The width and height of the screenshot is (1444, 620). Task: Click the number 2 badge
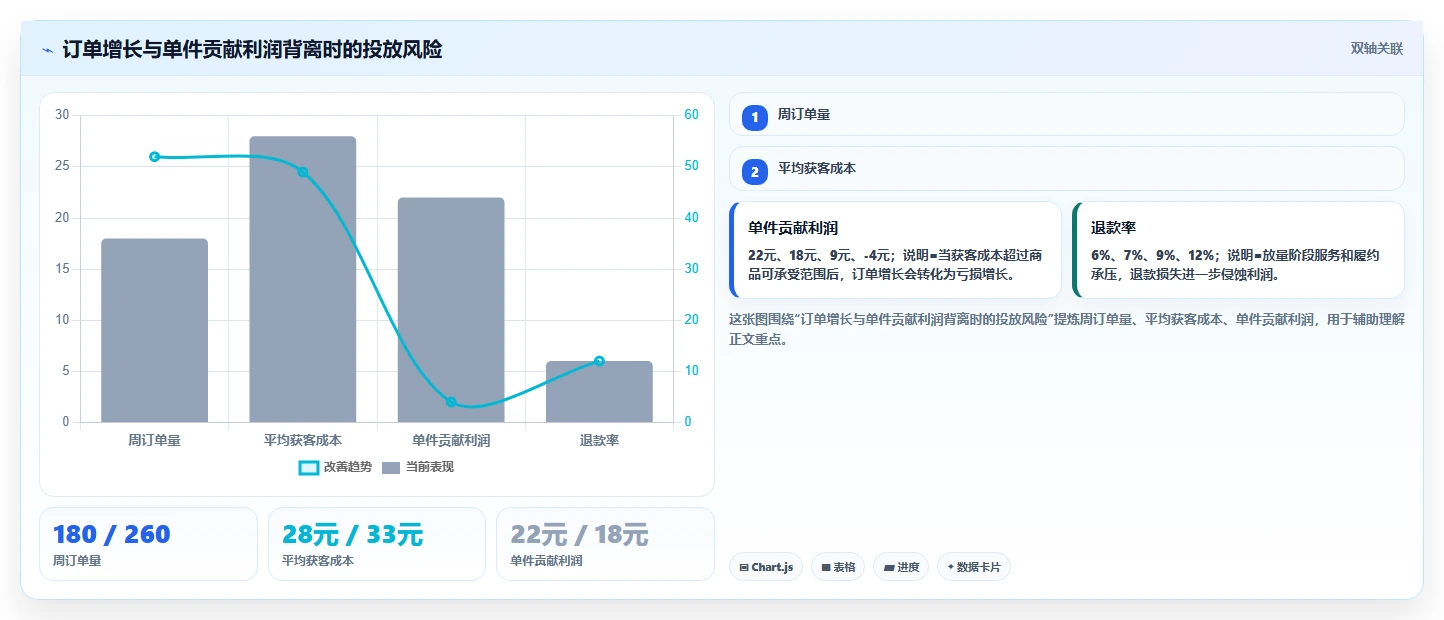point(754,172)
